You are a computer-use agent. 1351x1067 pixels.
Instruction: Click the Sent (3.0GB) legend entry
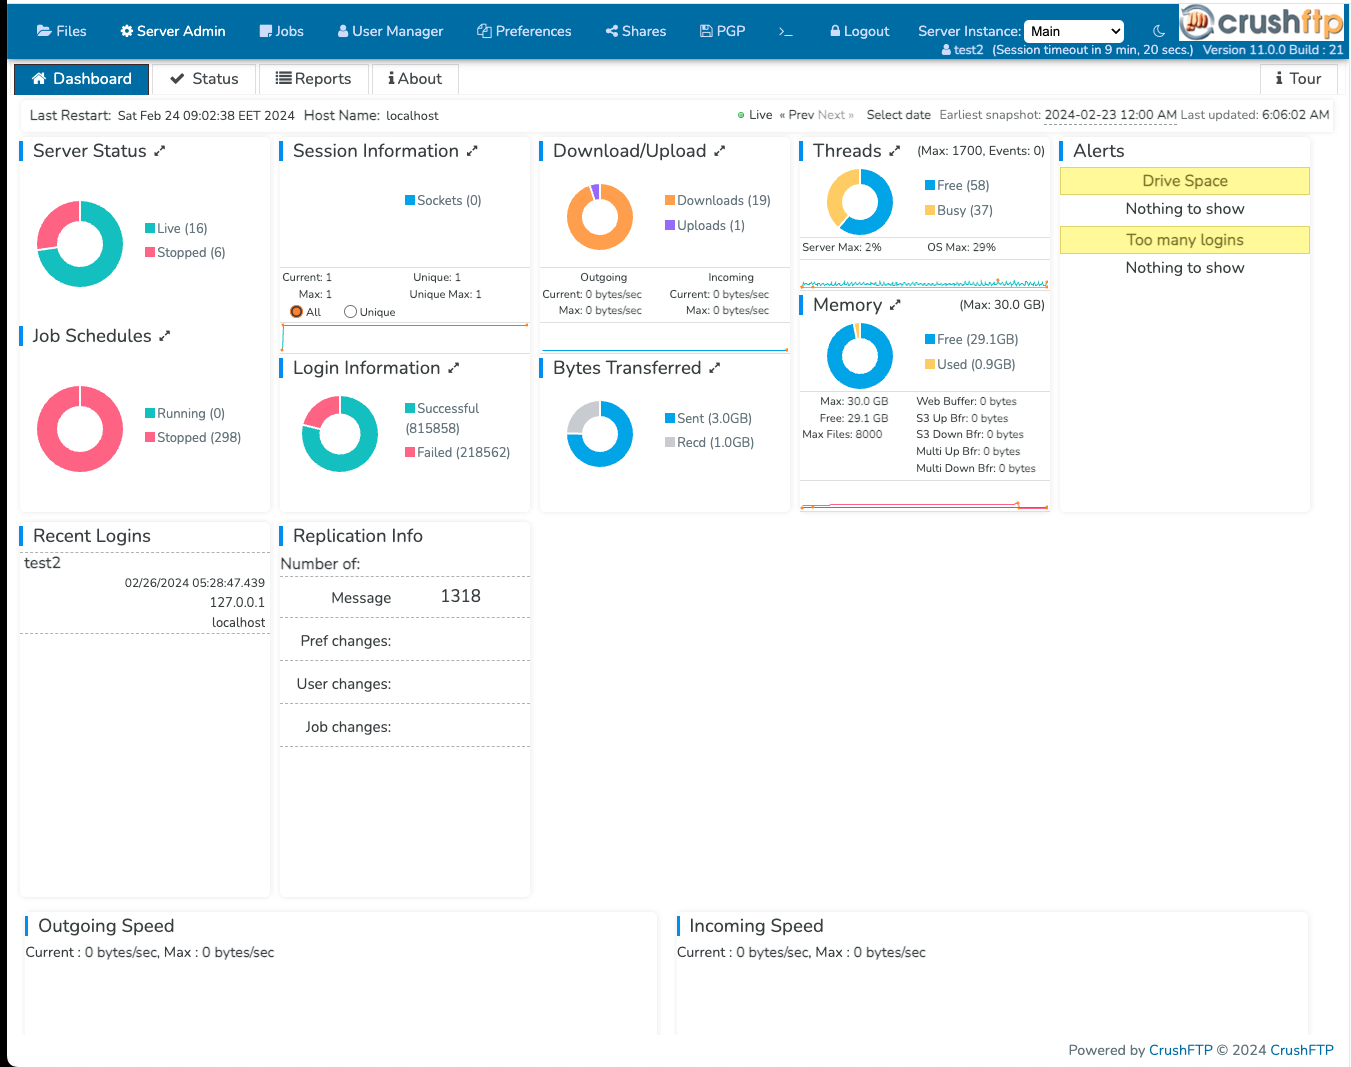click(x=708, y=418)
